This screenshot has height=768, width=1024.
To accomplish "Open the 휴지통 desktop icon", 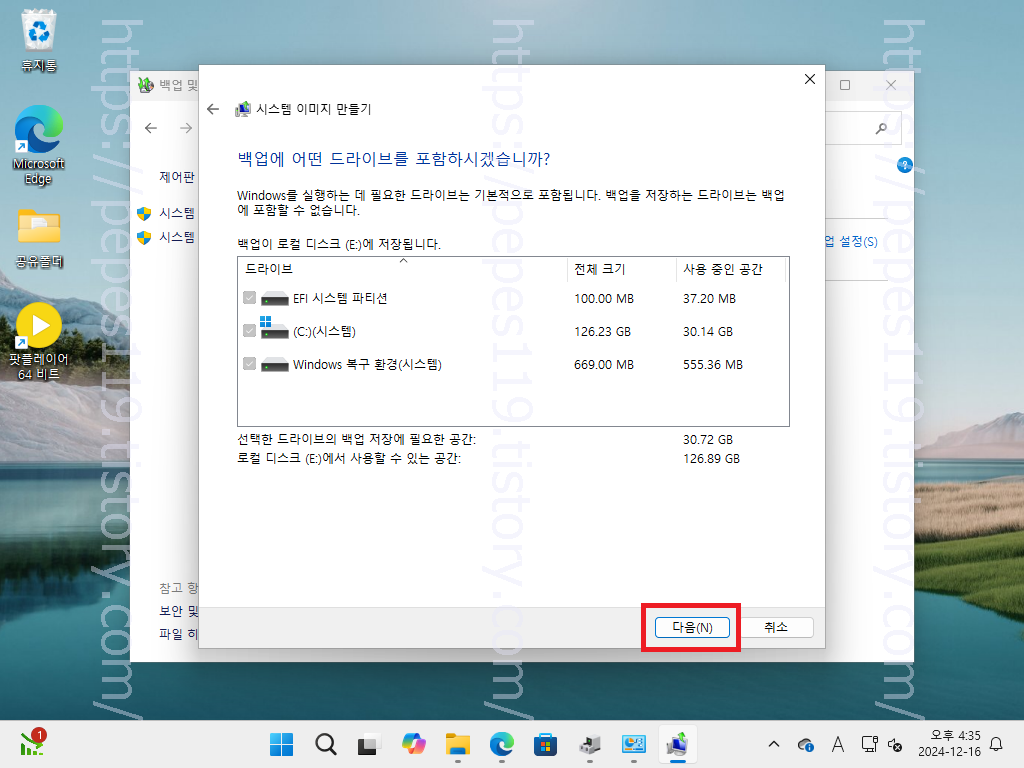I will (x=39, y=40).
